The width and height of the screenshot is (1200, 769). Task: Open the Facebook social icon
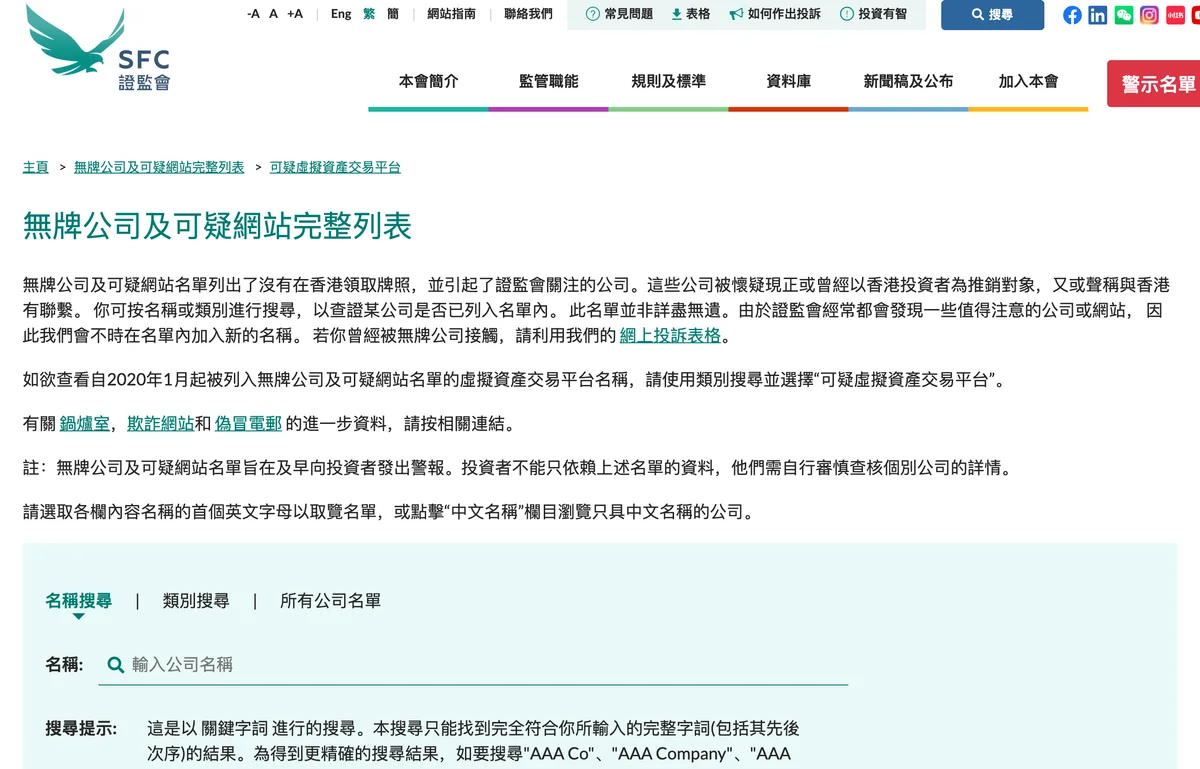coord(1072,15)
